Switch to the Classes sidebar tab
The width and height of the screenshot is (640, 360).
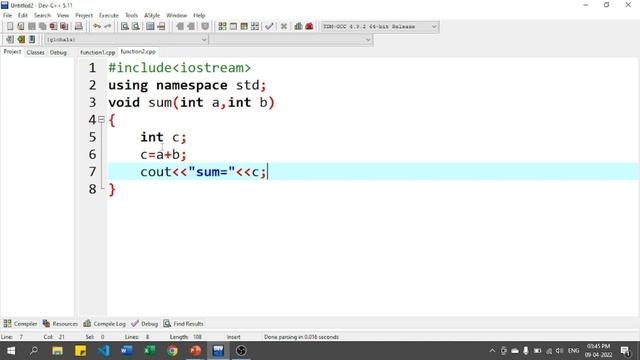[x=36, y=52]
